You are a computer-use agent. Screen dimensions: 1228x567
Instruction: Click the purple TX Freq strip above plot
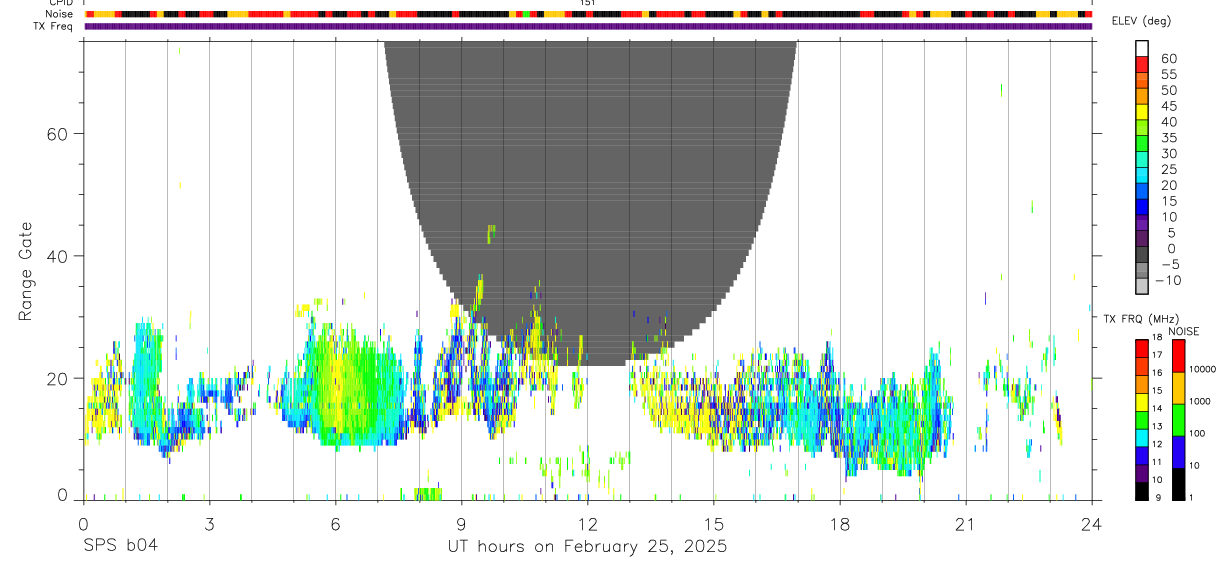[x=588, y=26]
